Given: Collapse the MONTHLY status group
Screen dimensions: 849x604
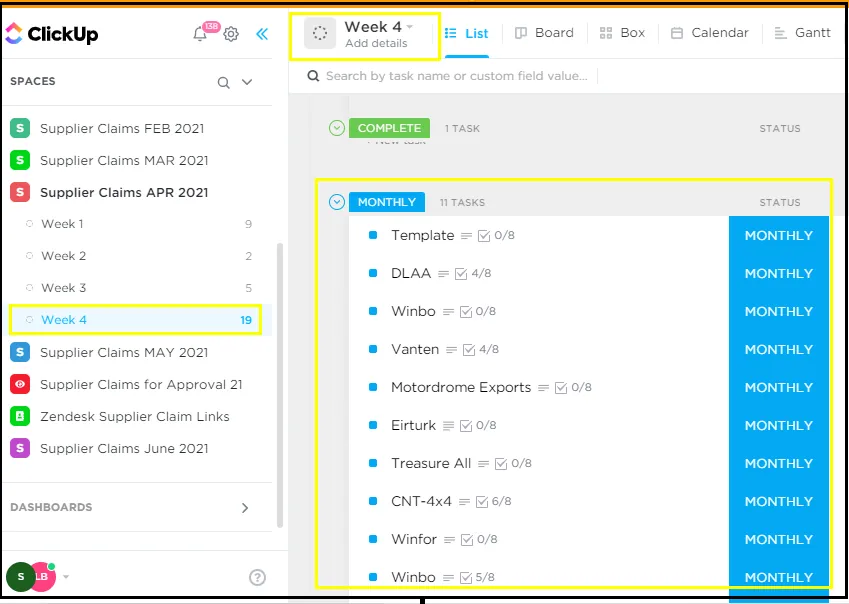Looking at the screenshot, I should click(337, 202).
